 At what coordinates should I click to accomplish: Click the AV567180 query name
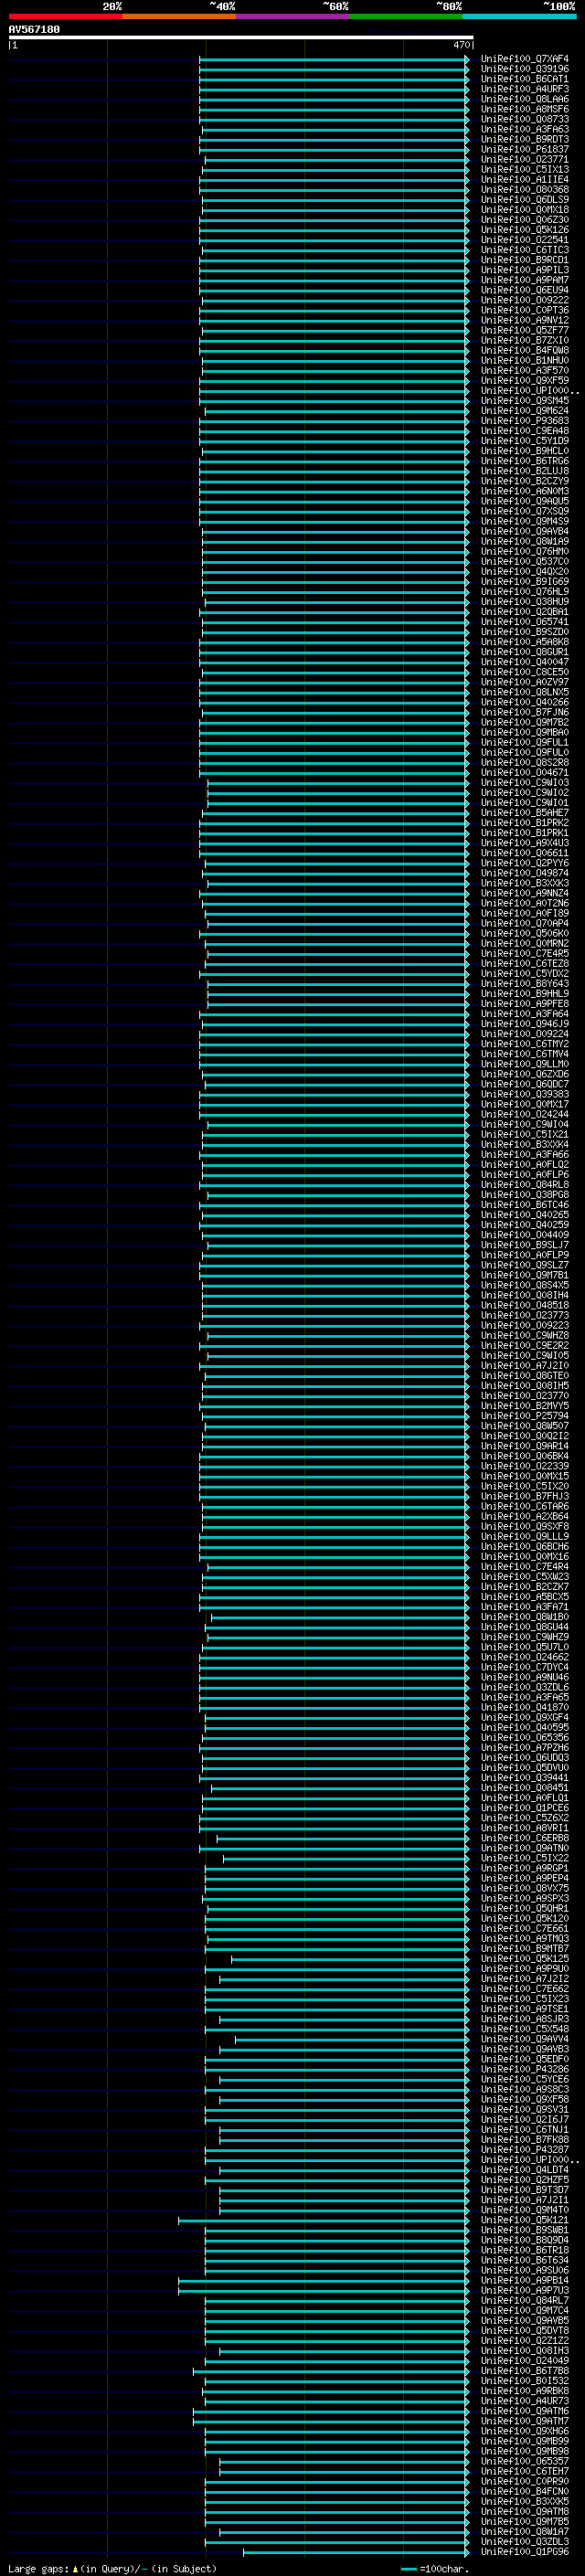tap(34, 29)
